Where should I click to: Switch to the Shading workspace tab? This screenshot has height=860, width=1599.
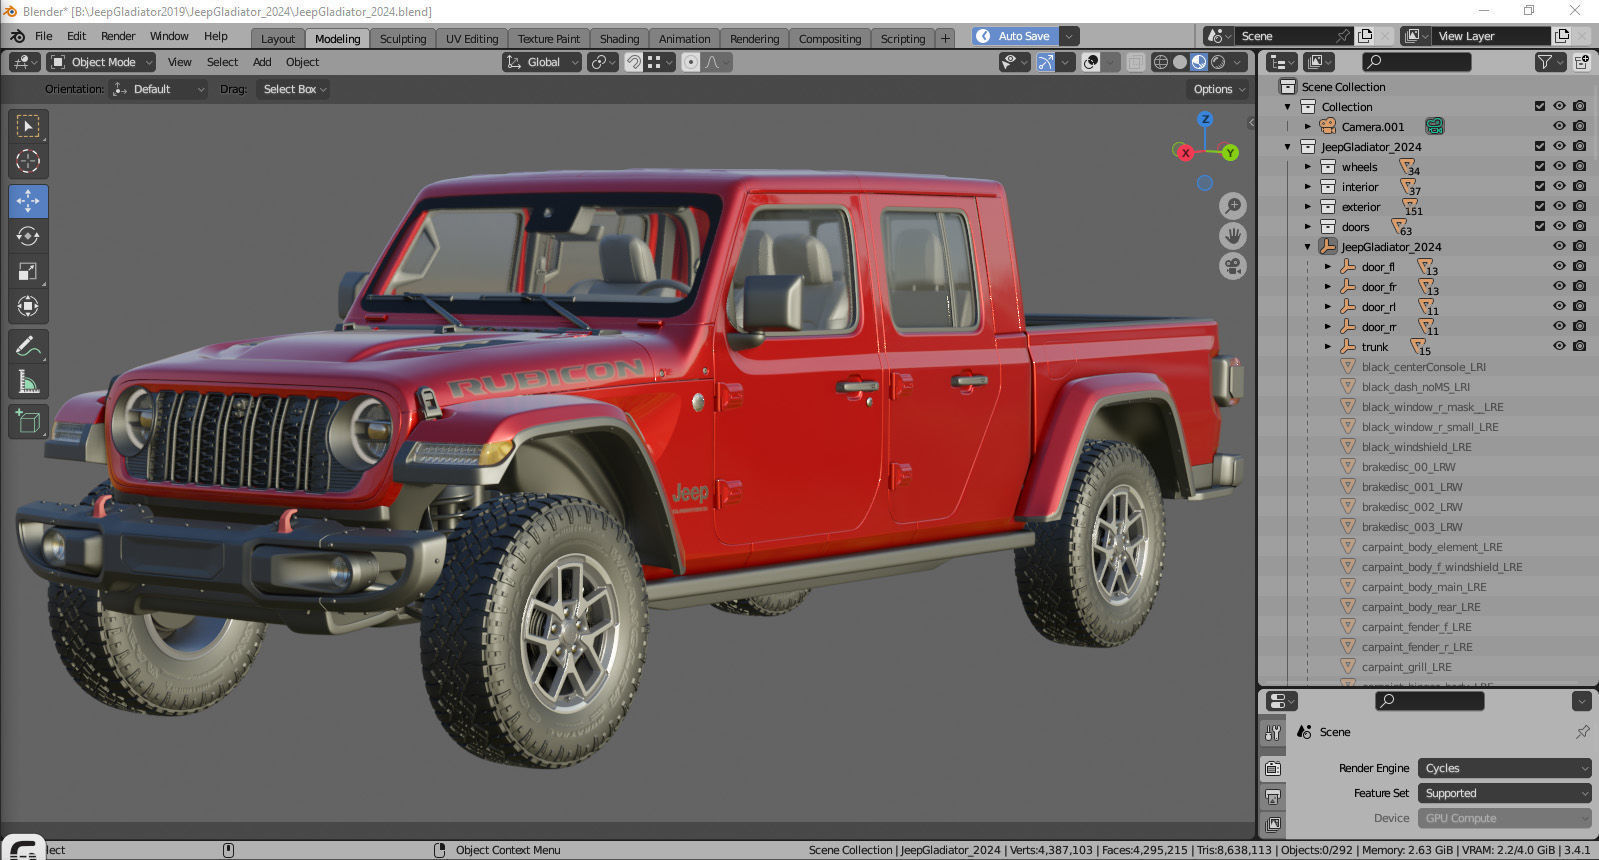tap(619, 39)
